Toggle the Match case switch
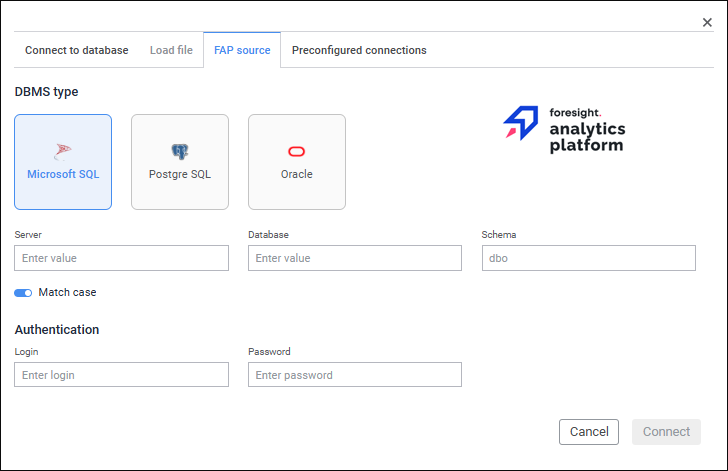This screenshot has height=471, width=728. (23, 293)
